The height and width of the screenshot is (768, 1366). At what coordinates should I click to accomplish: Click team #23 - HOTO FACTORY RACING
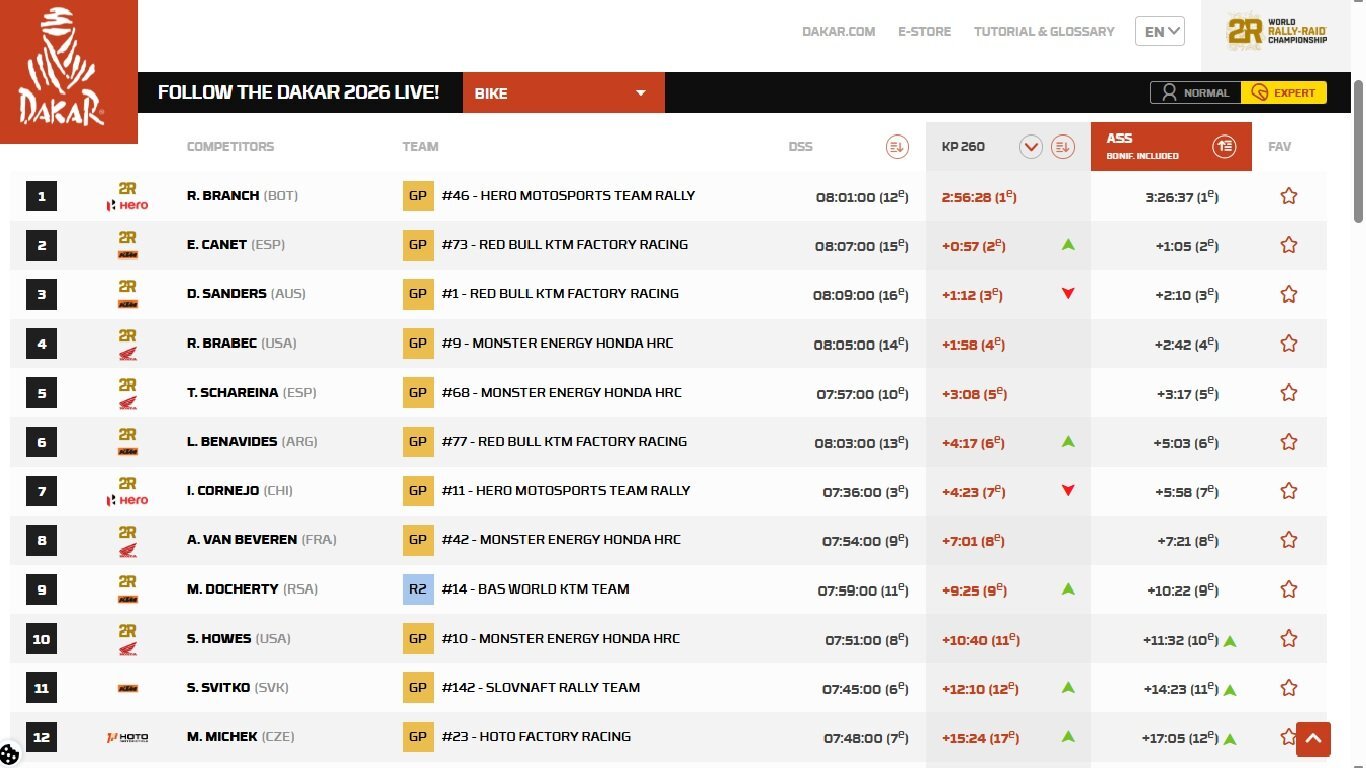pos(536,737)
